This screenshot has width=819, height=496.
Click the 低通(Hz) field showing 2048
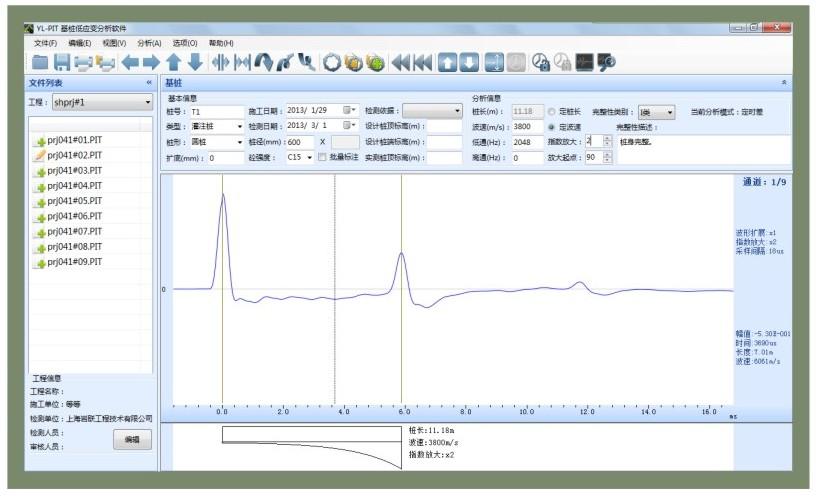click(527, 142)
